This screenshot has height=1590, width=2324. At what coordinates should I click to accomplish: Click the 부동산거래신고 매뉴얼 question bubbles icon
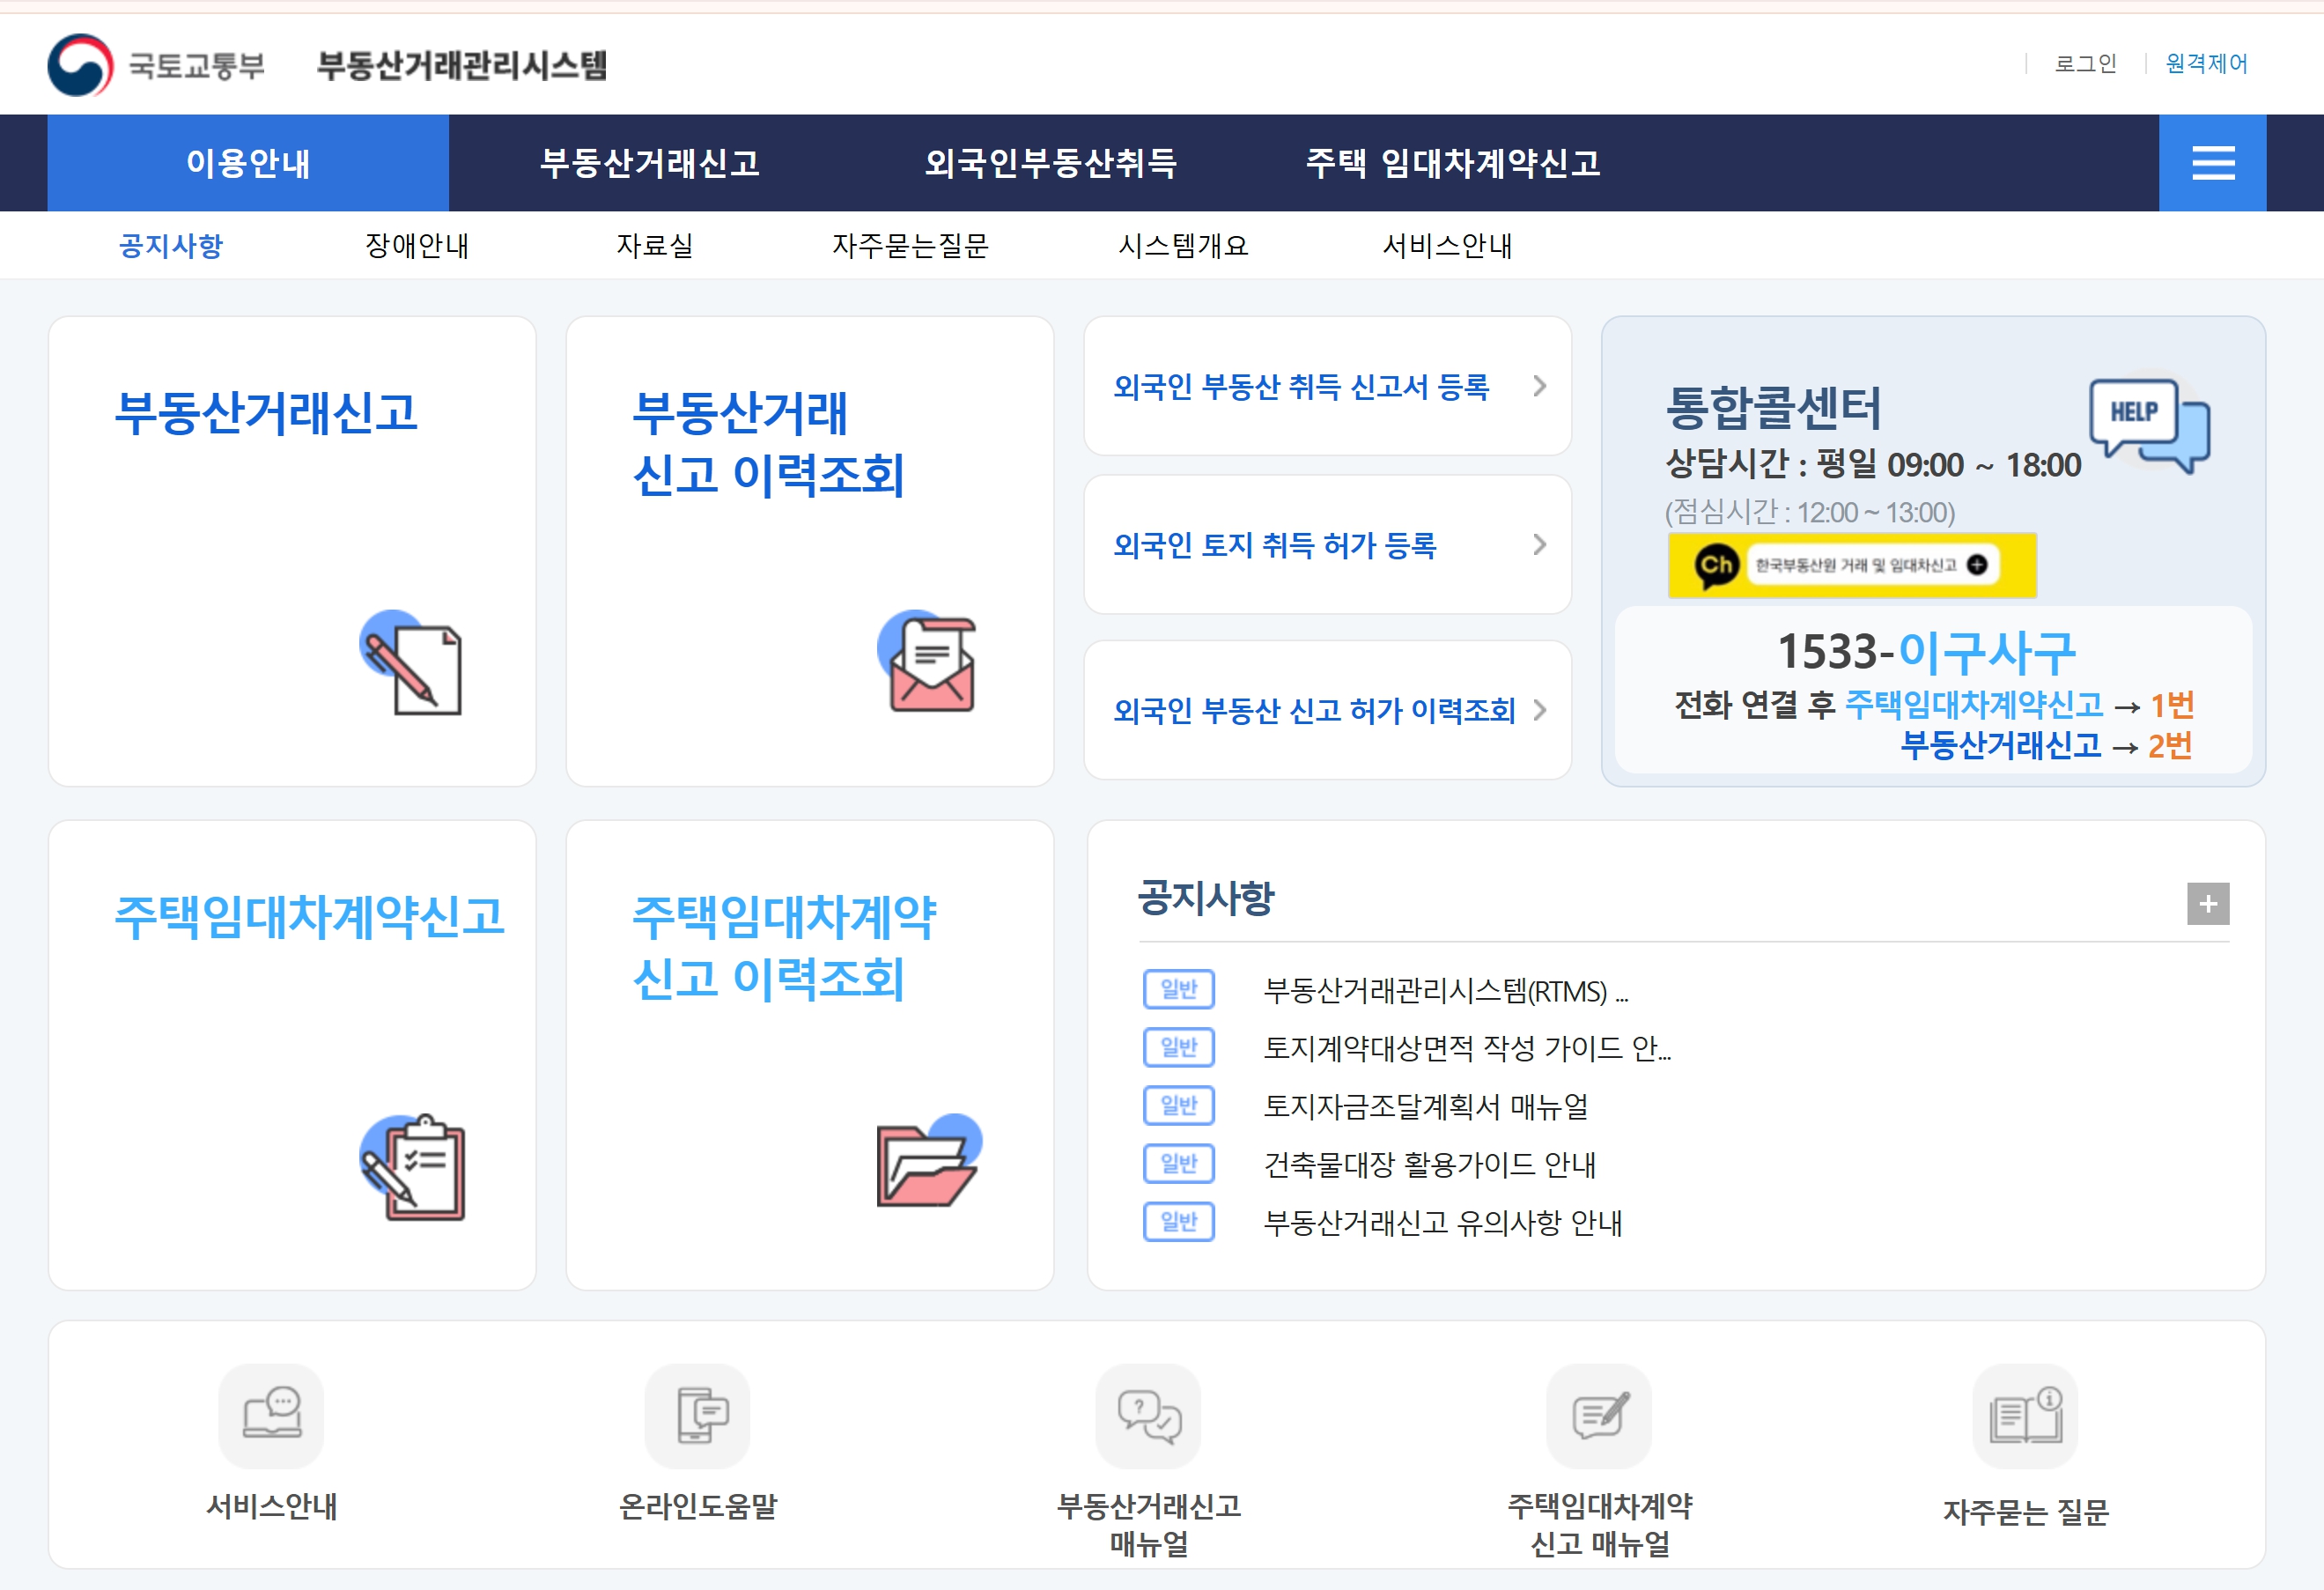point(1148,1415)
